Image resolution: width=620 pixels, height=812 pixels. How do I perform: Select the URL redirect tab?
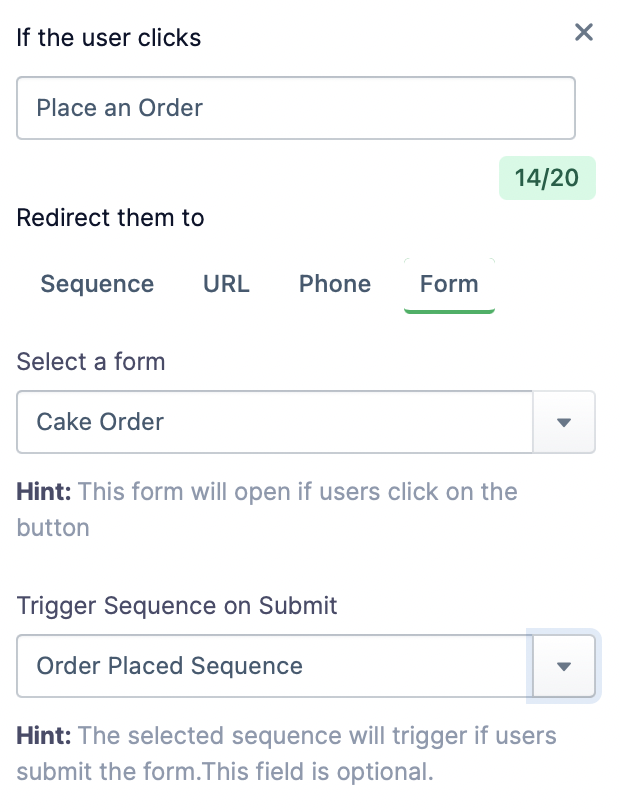(226, 284)
